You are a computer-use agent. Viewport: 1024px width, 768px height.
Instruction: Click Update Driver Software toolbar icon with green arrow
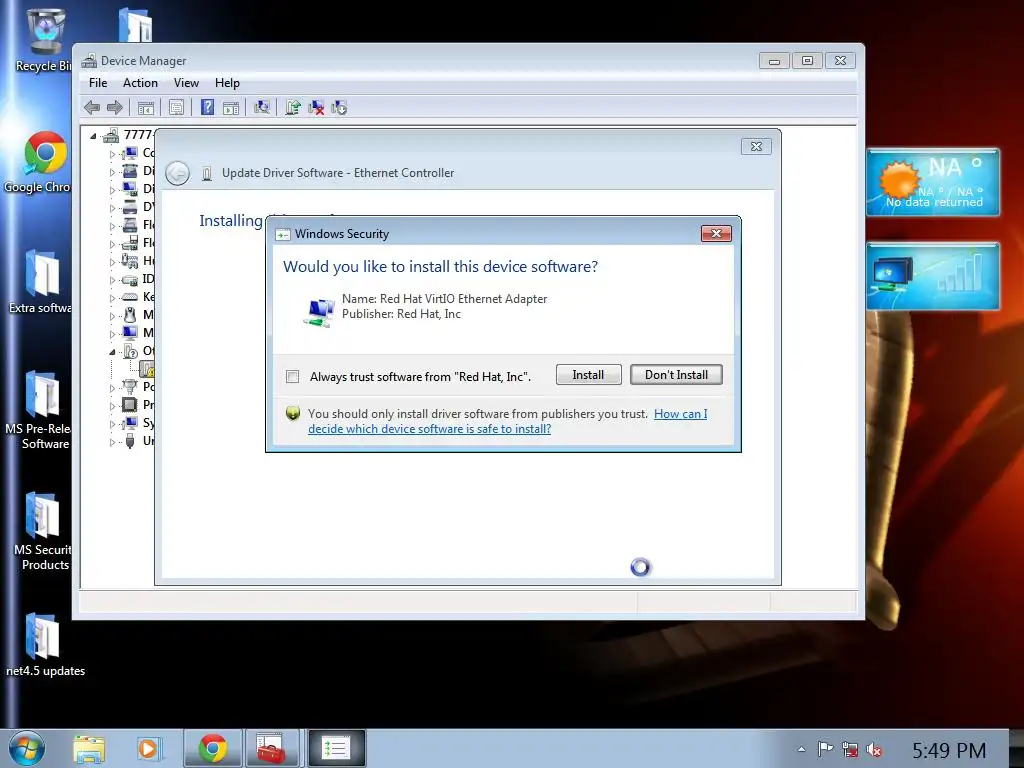tap(293, 108)
